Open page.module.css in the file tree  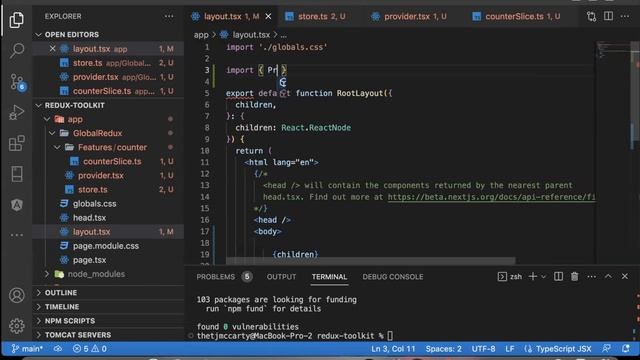(x=106, y=246)
